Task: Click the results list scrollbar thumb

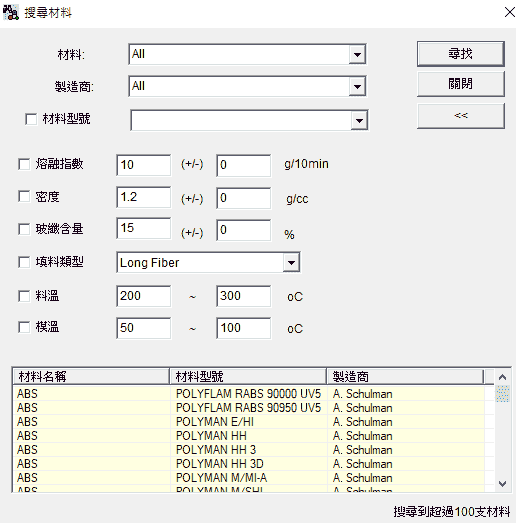Action: pyautogui.click(x=502, y=394)
